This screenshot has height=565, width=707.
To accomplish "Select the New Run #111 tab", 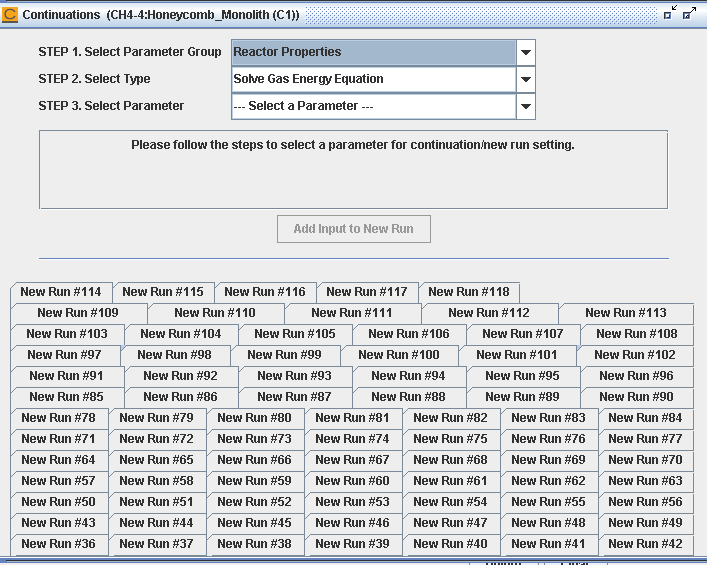I will pos(352,313).
